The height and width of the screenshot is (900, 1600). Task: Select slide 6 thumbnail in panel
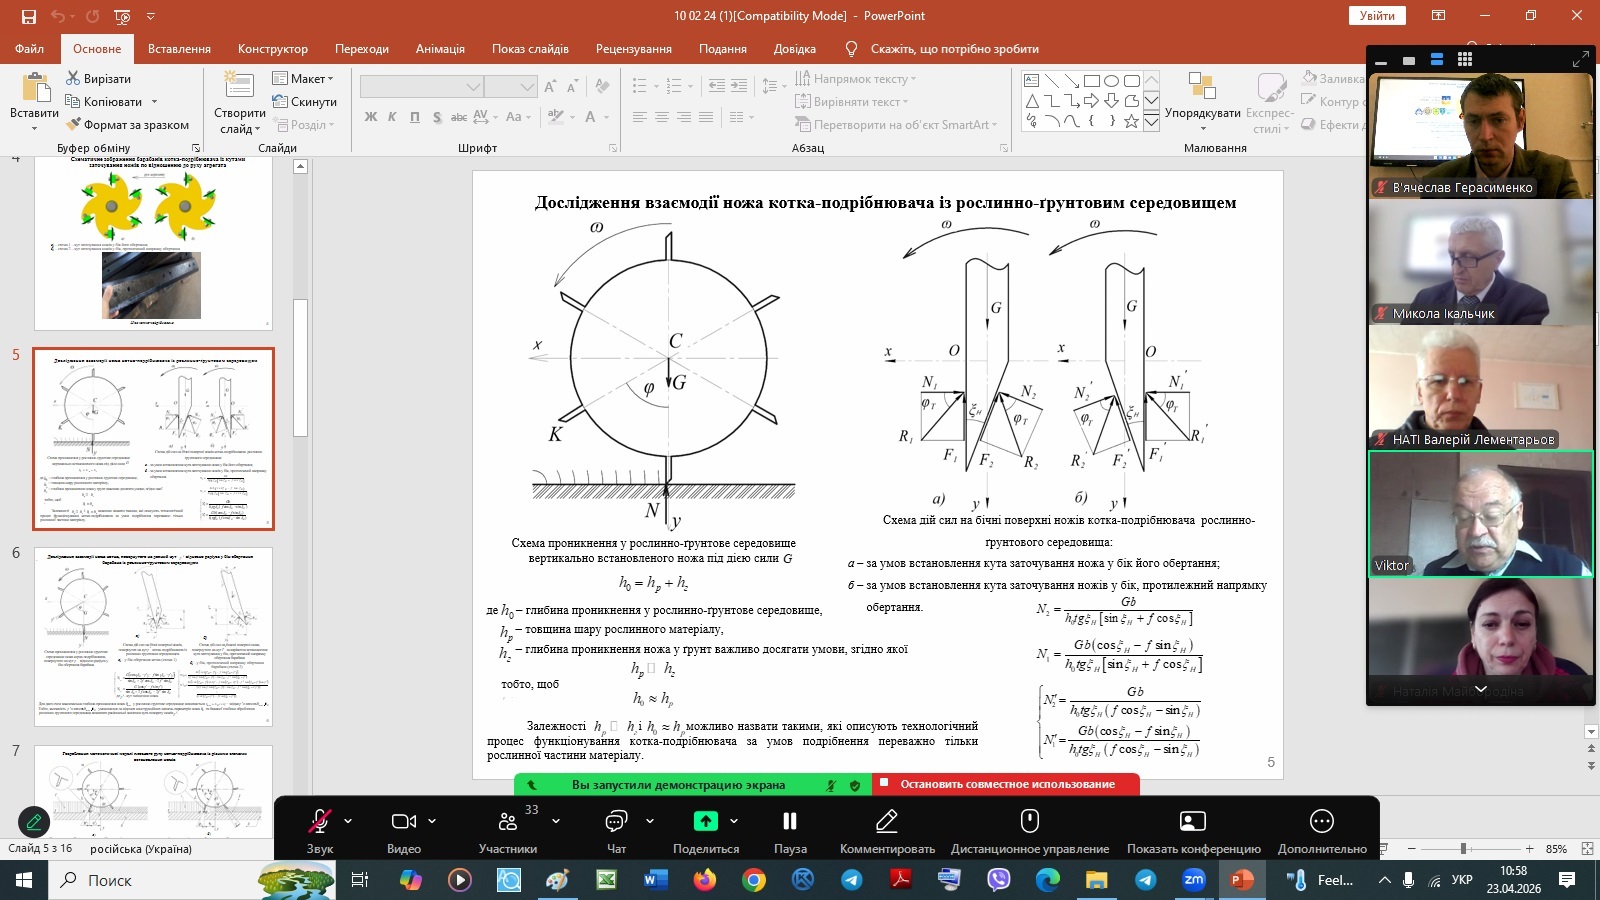point(153,636)
